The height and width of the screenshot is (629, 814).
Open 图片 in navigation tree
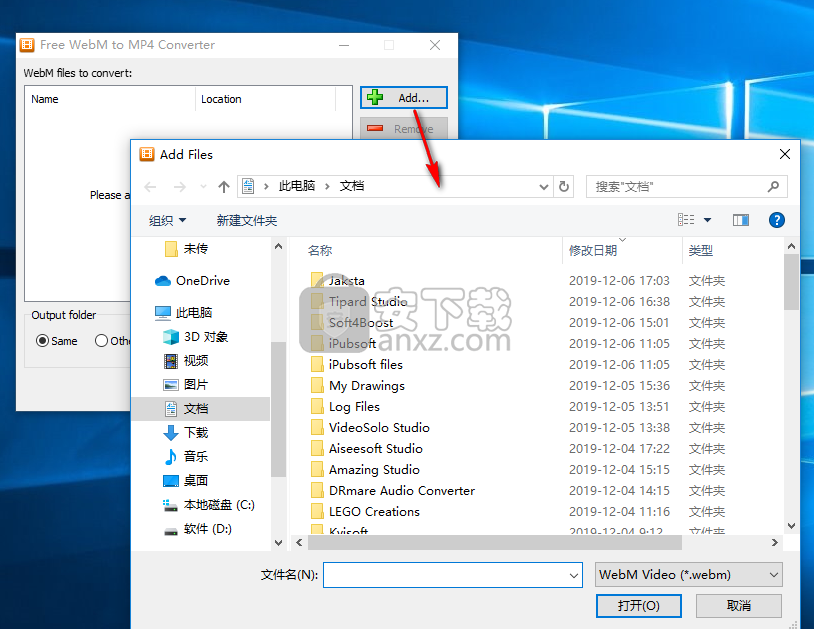coord(186,385)
